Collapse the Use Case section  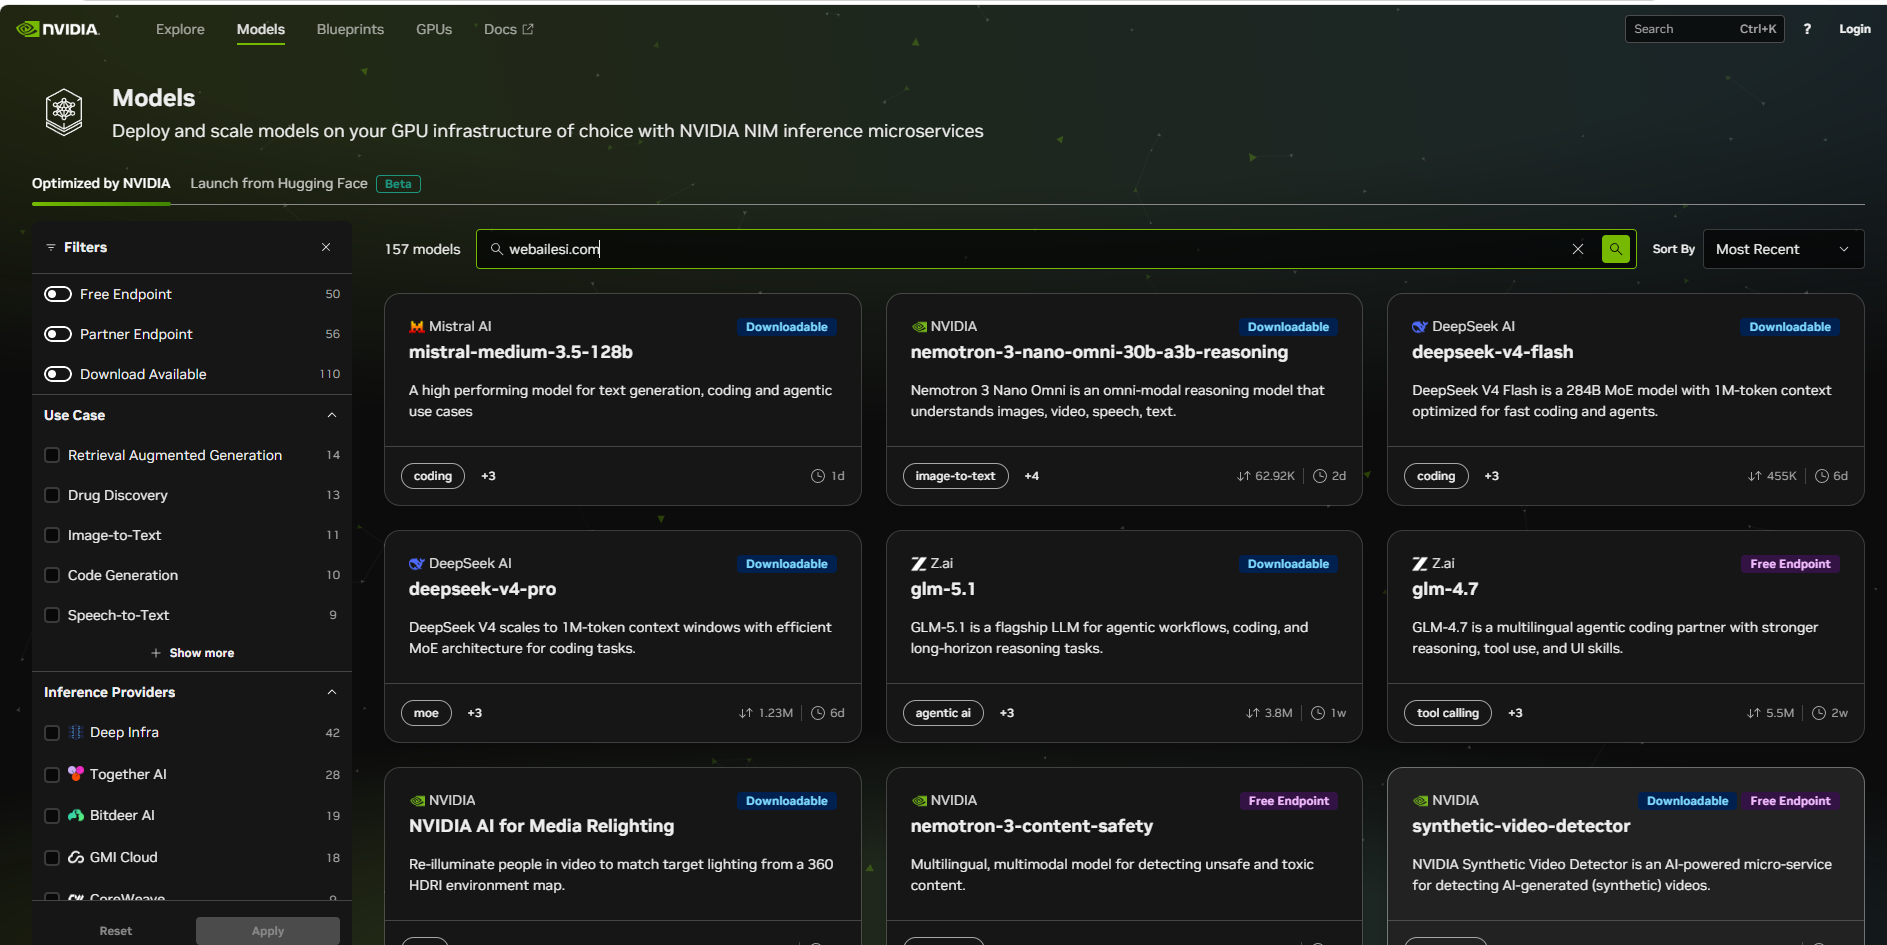[x=332, y=415]
